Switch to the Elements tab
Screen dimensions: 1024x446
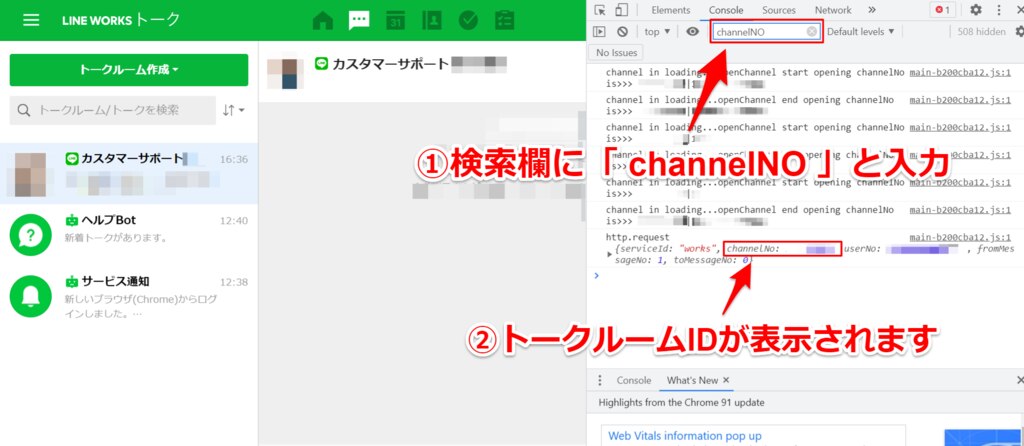(671, 10)
